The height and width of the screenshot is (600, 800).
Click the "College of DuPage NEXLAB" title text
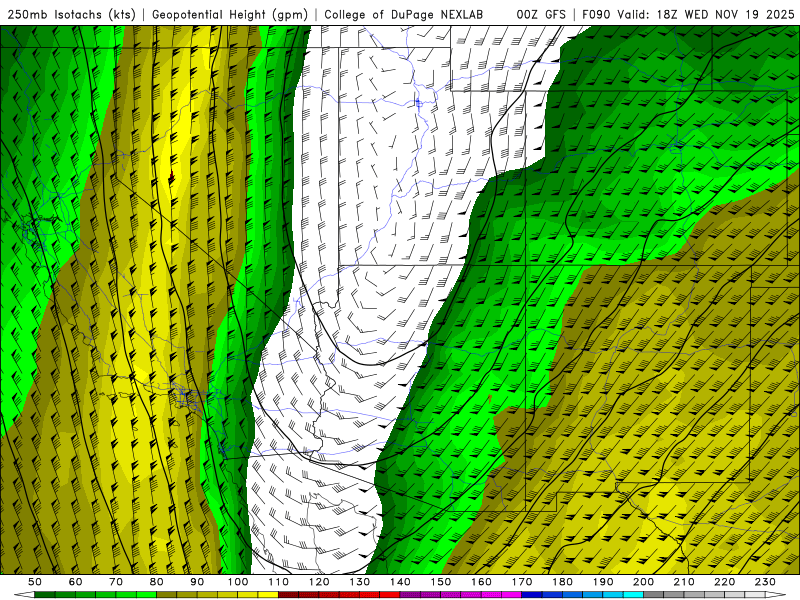(x=404, y=15)
